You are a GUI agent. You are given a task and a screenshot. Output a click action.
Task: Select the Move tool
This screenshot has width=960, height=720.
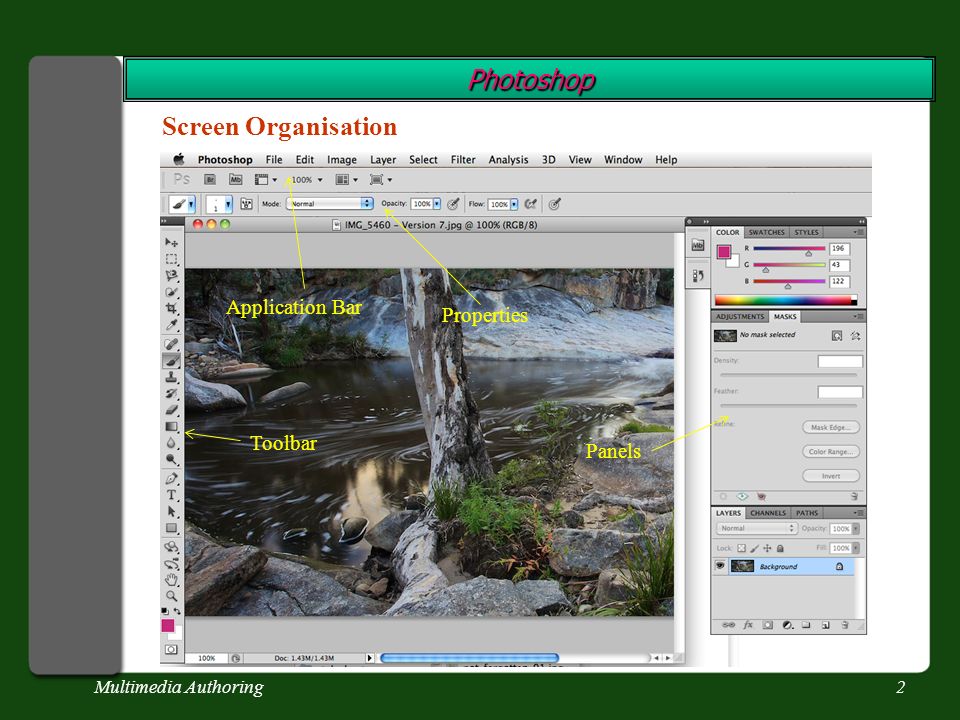point(171,242)
